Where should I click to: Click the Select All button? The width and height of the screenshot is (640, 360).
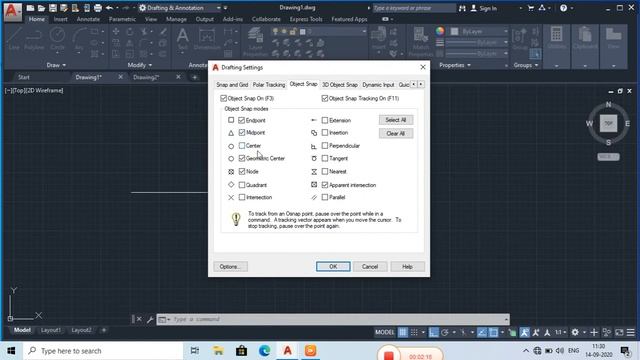[x=396, y=120]
